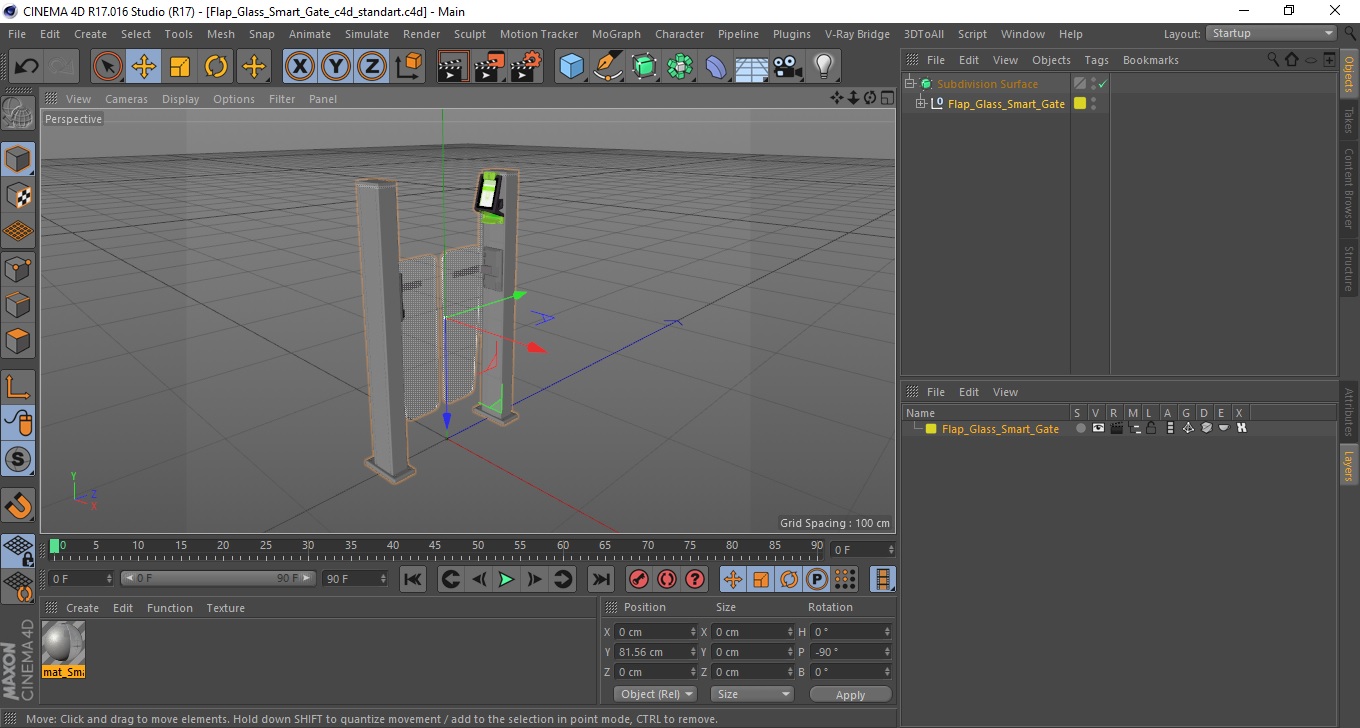Add a Subdivision Surface generator
This screenshot has height=728, width=1360.
coord(644,67)
